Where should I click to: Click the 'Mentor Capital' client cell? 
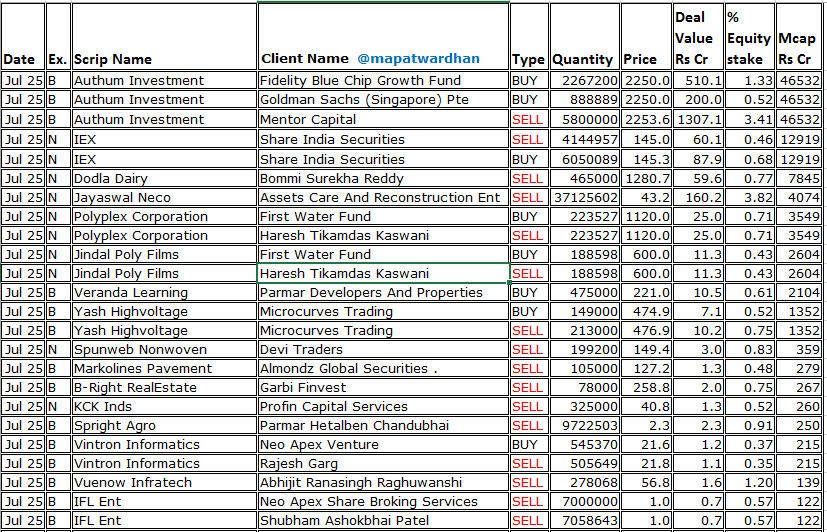[383, 120]
